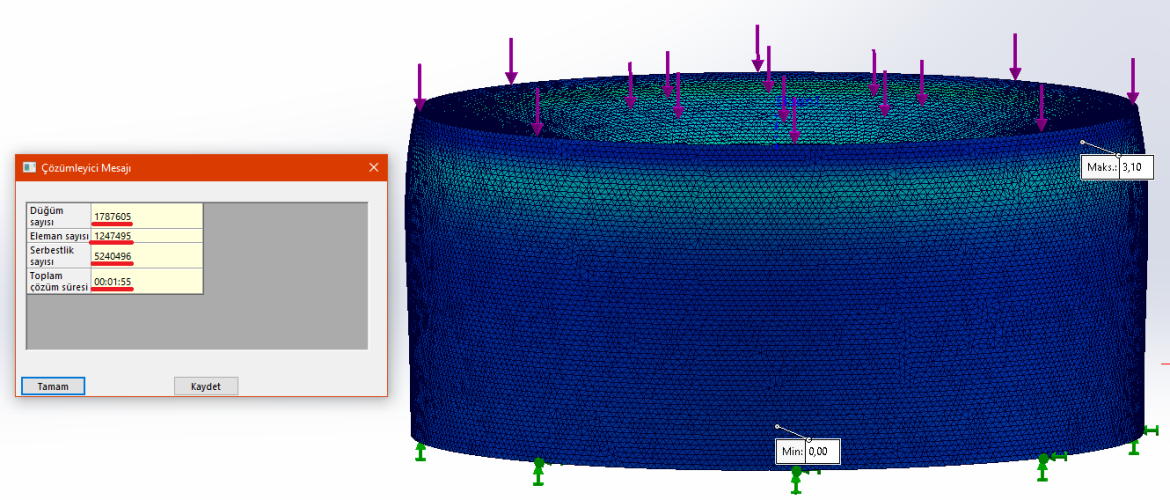Viewport: 1170px width, 500px height.
Task: Click the rightmost purple force arrow
Action: coord(1133,81)
